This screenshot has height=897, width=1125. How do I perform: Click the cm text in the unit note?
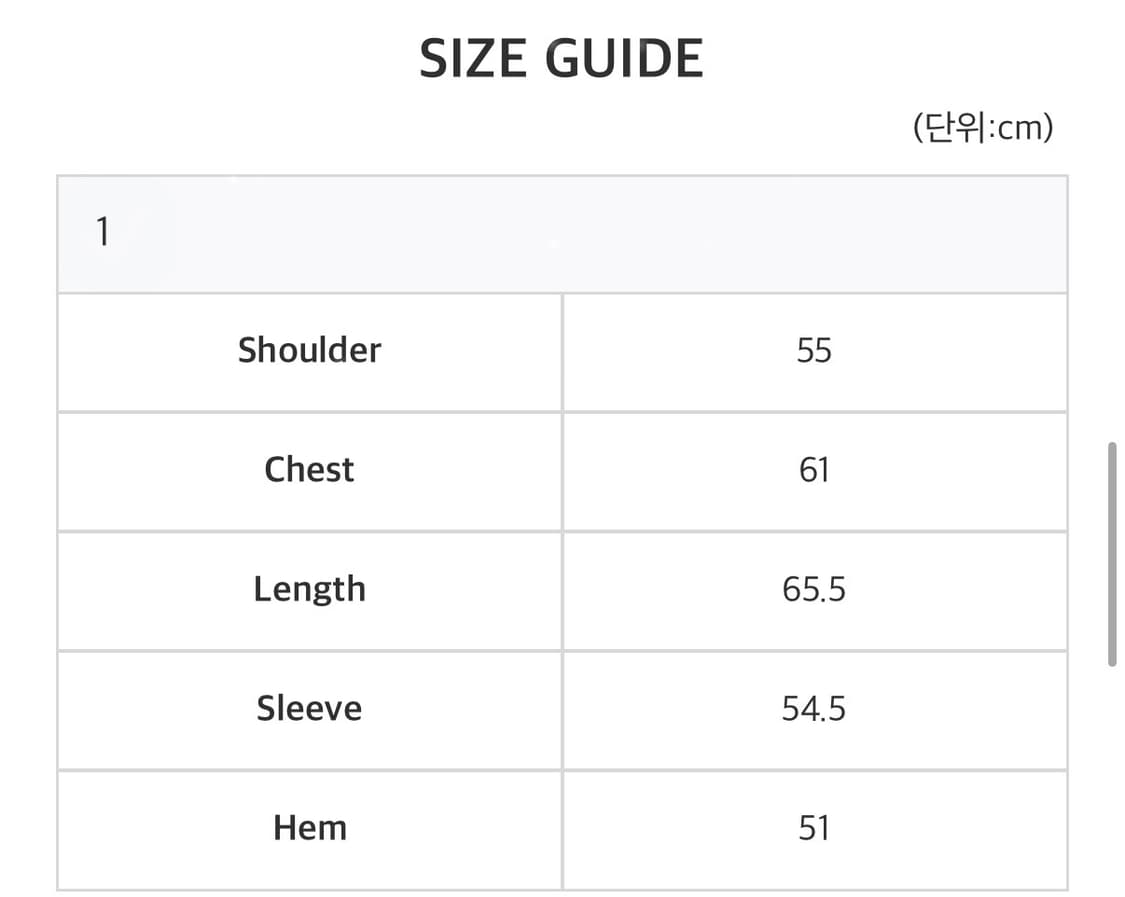pos(1019,128)
